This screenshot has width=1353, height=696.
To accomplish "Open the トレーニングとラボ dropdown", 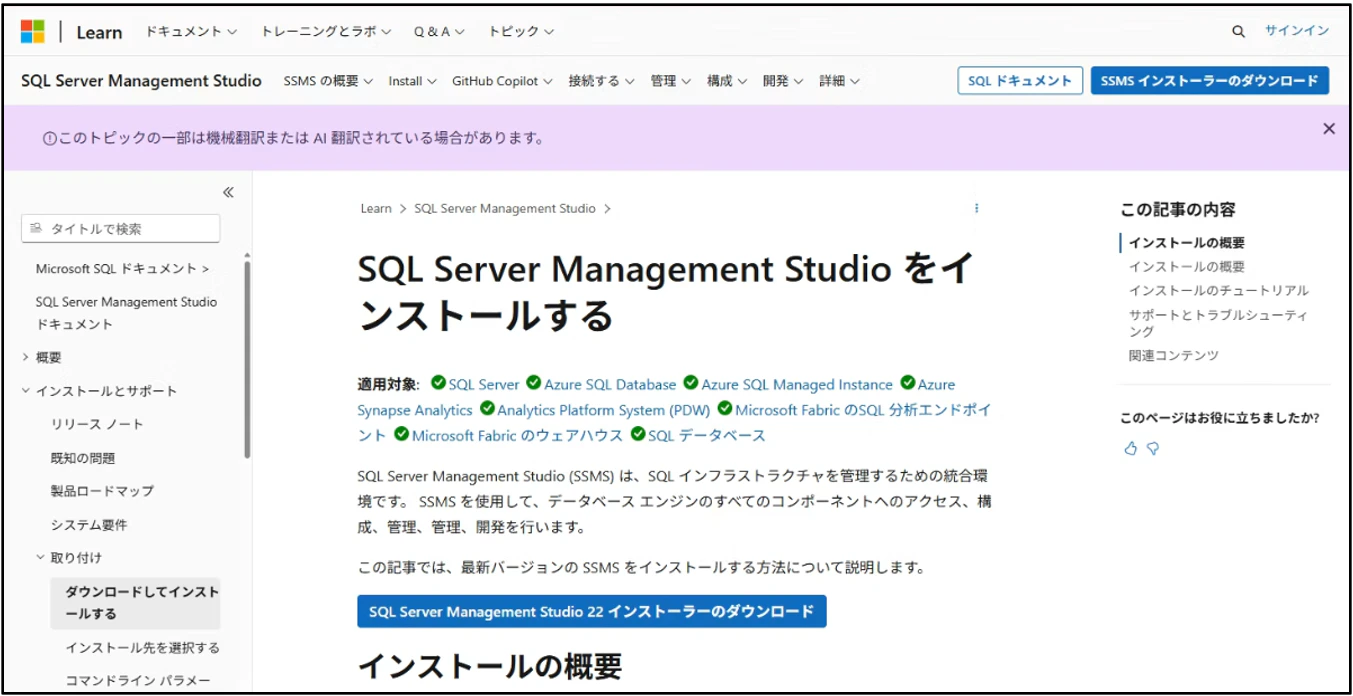I will pyautogui.click(x=326, y=32).
